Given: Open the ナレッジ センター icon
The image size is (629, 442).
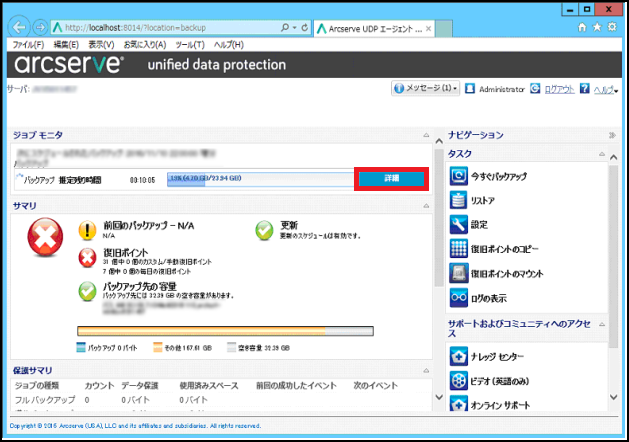Looking at the screenshot, I should coord(459,356).
